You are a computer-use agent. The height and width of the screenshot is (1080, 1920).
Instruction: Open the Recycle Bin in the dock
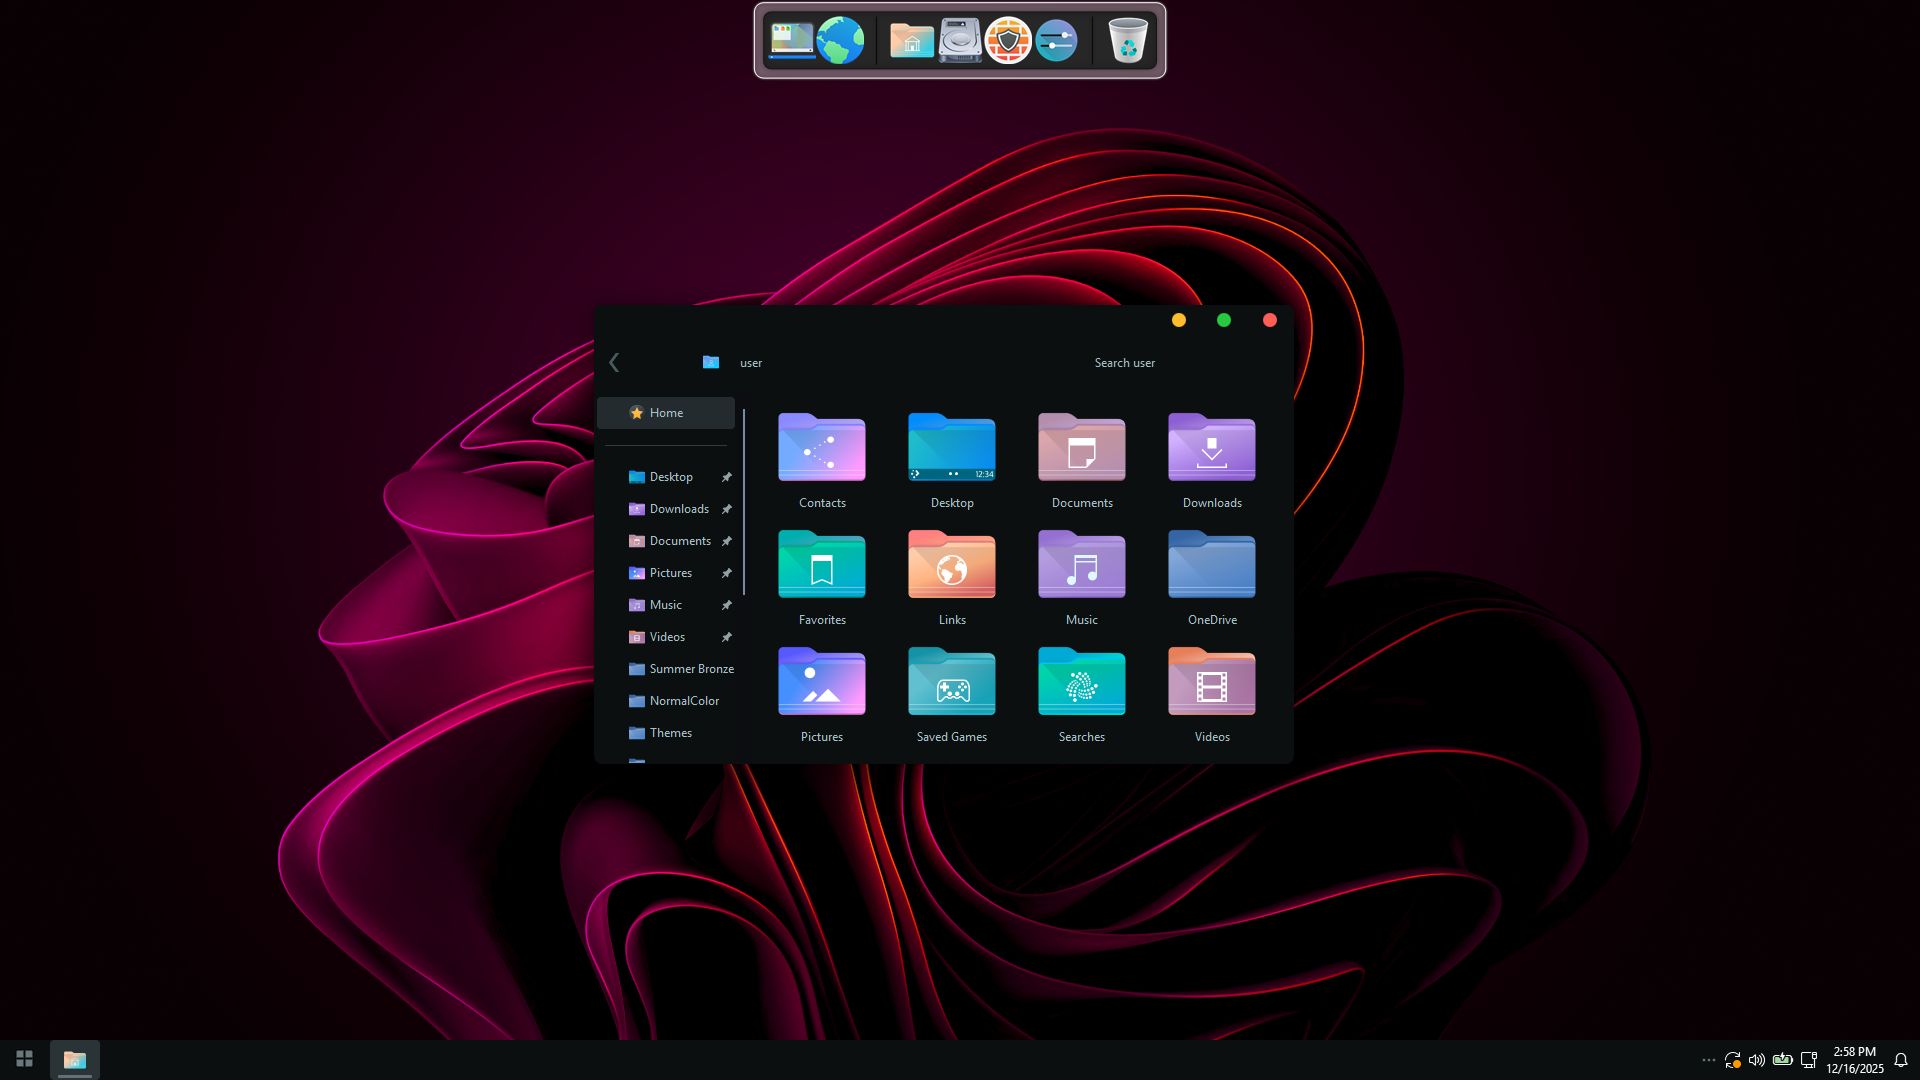1128,41
